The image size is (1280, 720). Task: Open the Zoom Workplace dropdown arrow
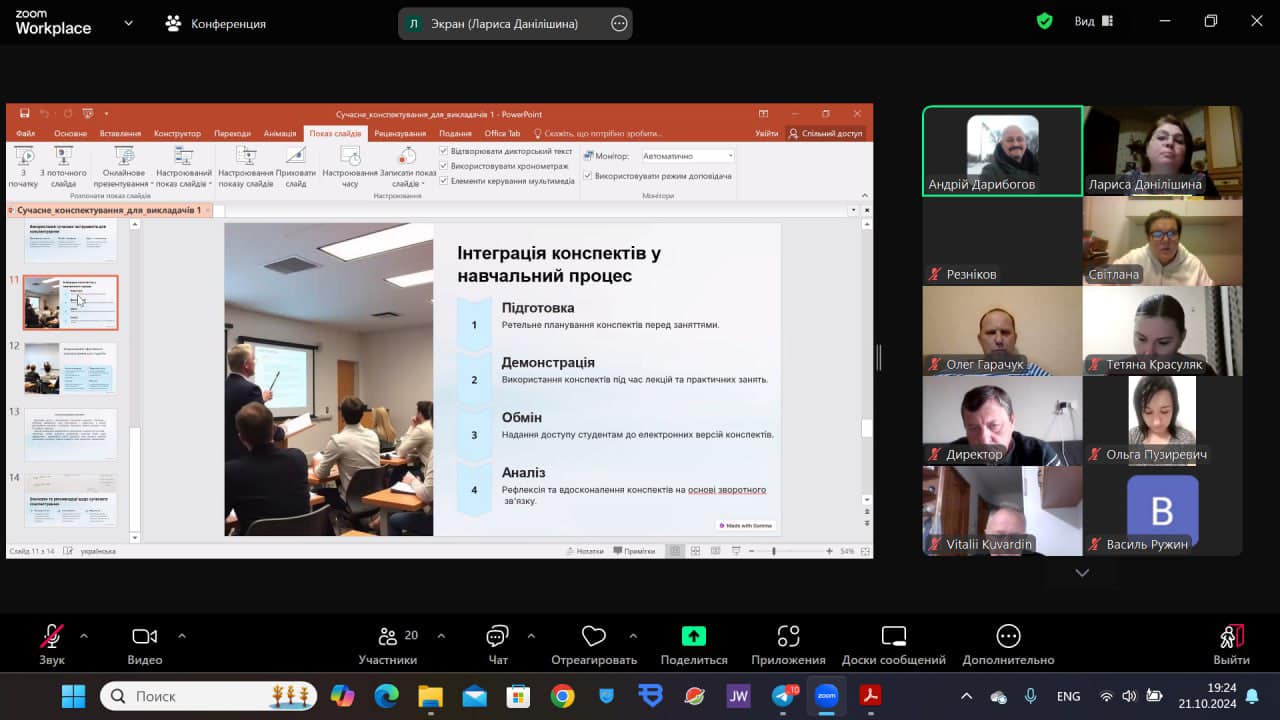click(x=128, y=23)
